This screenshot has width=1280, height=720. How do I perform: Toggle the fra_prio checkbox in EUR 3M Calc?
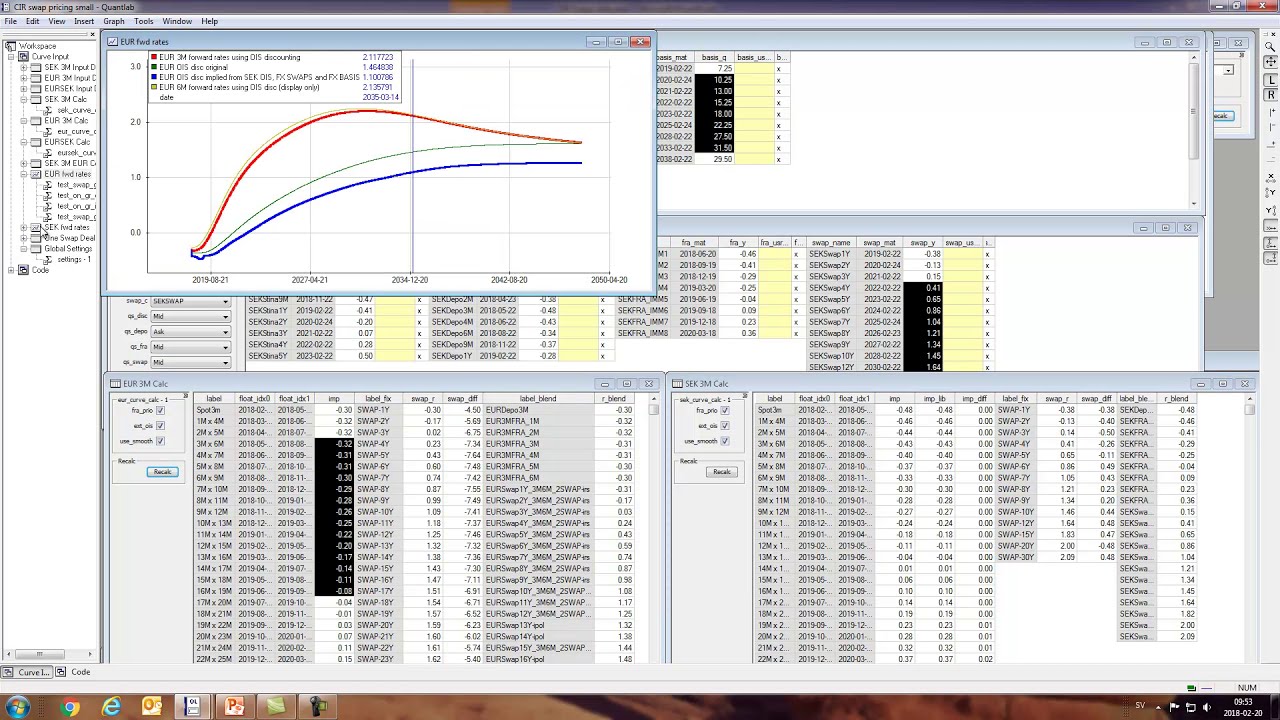160,411
